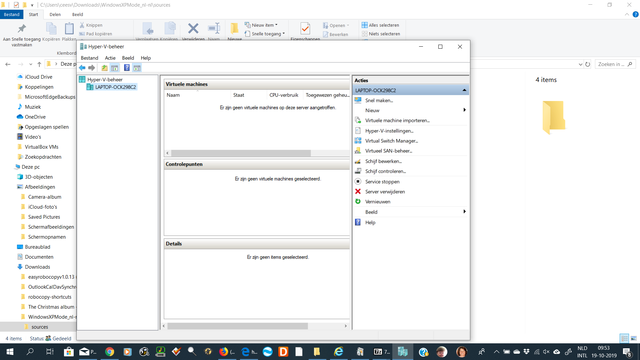
Task: Open the address bar history dropdown arrow
Action: coord(580,64)
